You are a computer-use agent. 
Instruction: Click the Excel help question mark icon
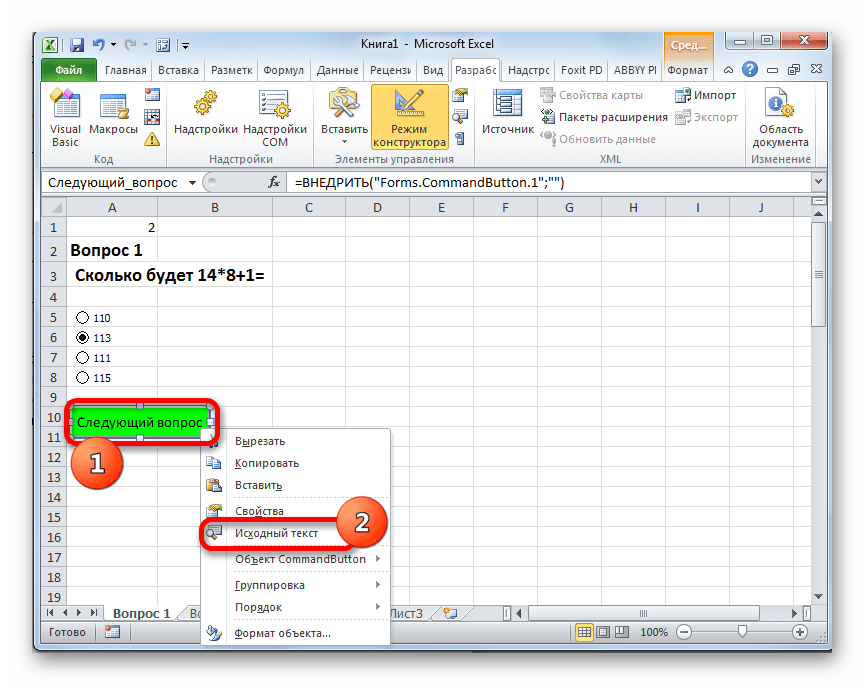click(749, 69)
